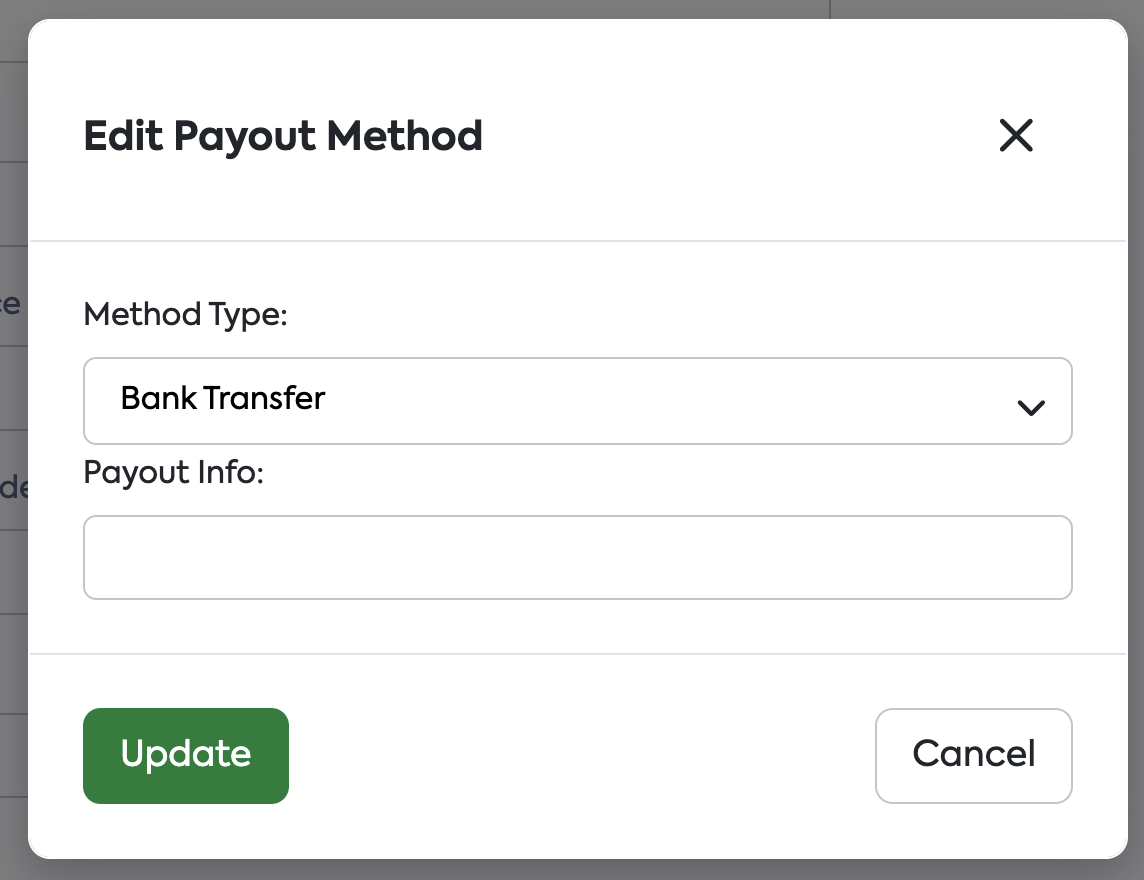The width and height of the screenshot is (1144, 880).
Task: Expand the Bank Transfer combo box
Action: 577,400
